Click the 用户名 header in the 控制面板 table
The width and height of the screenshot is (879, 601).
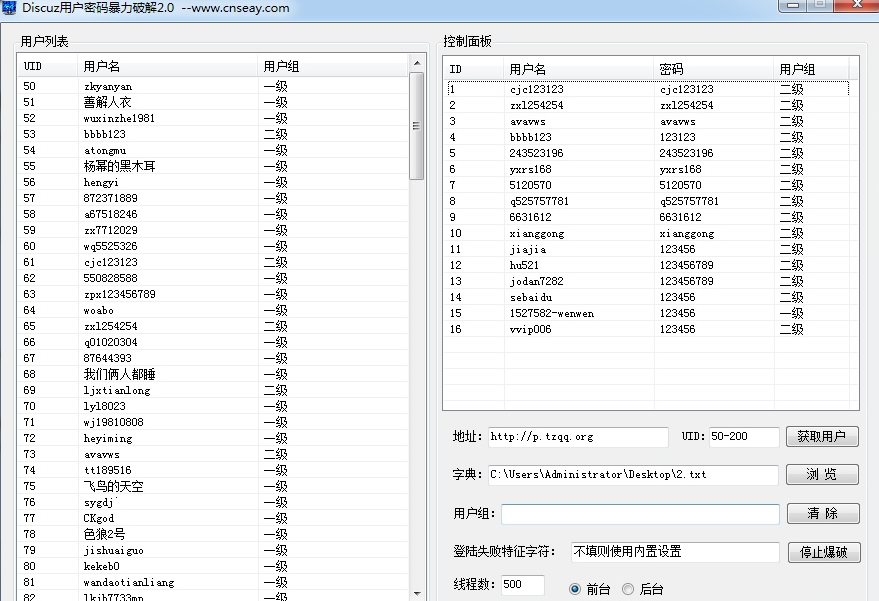(x=578, y=70)
